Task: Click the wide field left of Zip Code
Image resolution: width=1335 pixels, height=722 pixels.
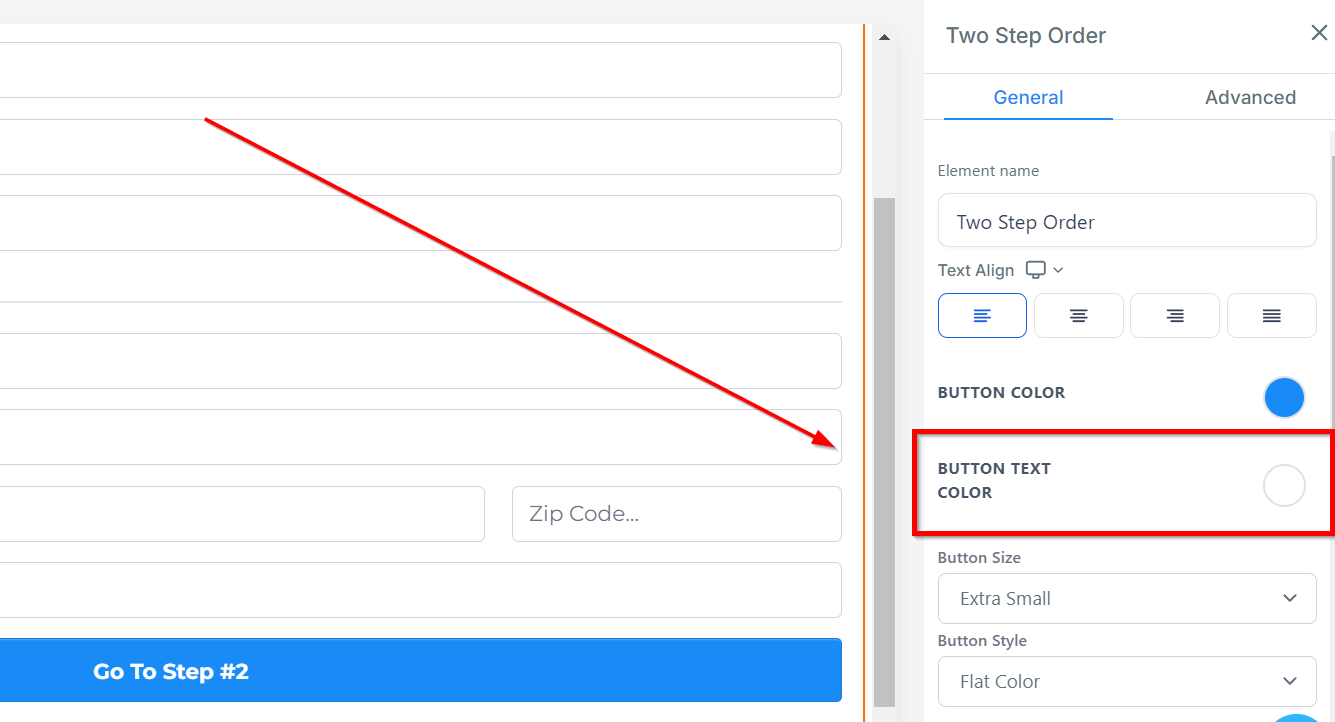Action: coord(240,514)
